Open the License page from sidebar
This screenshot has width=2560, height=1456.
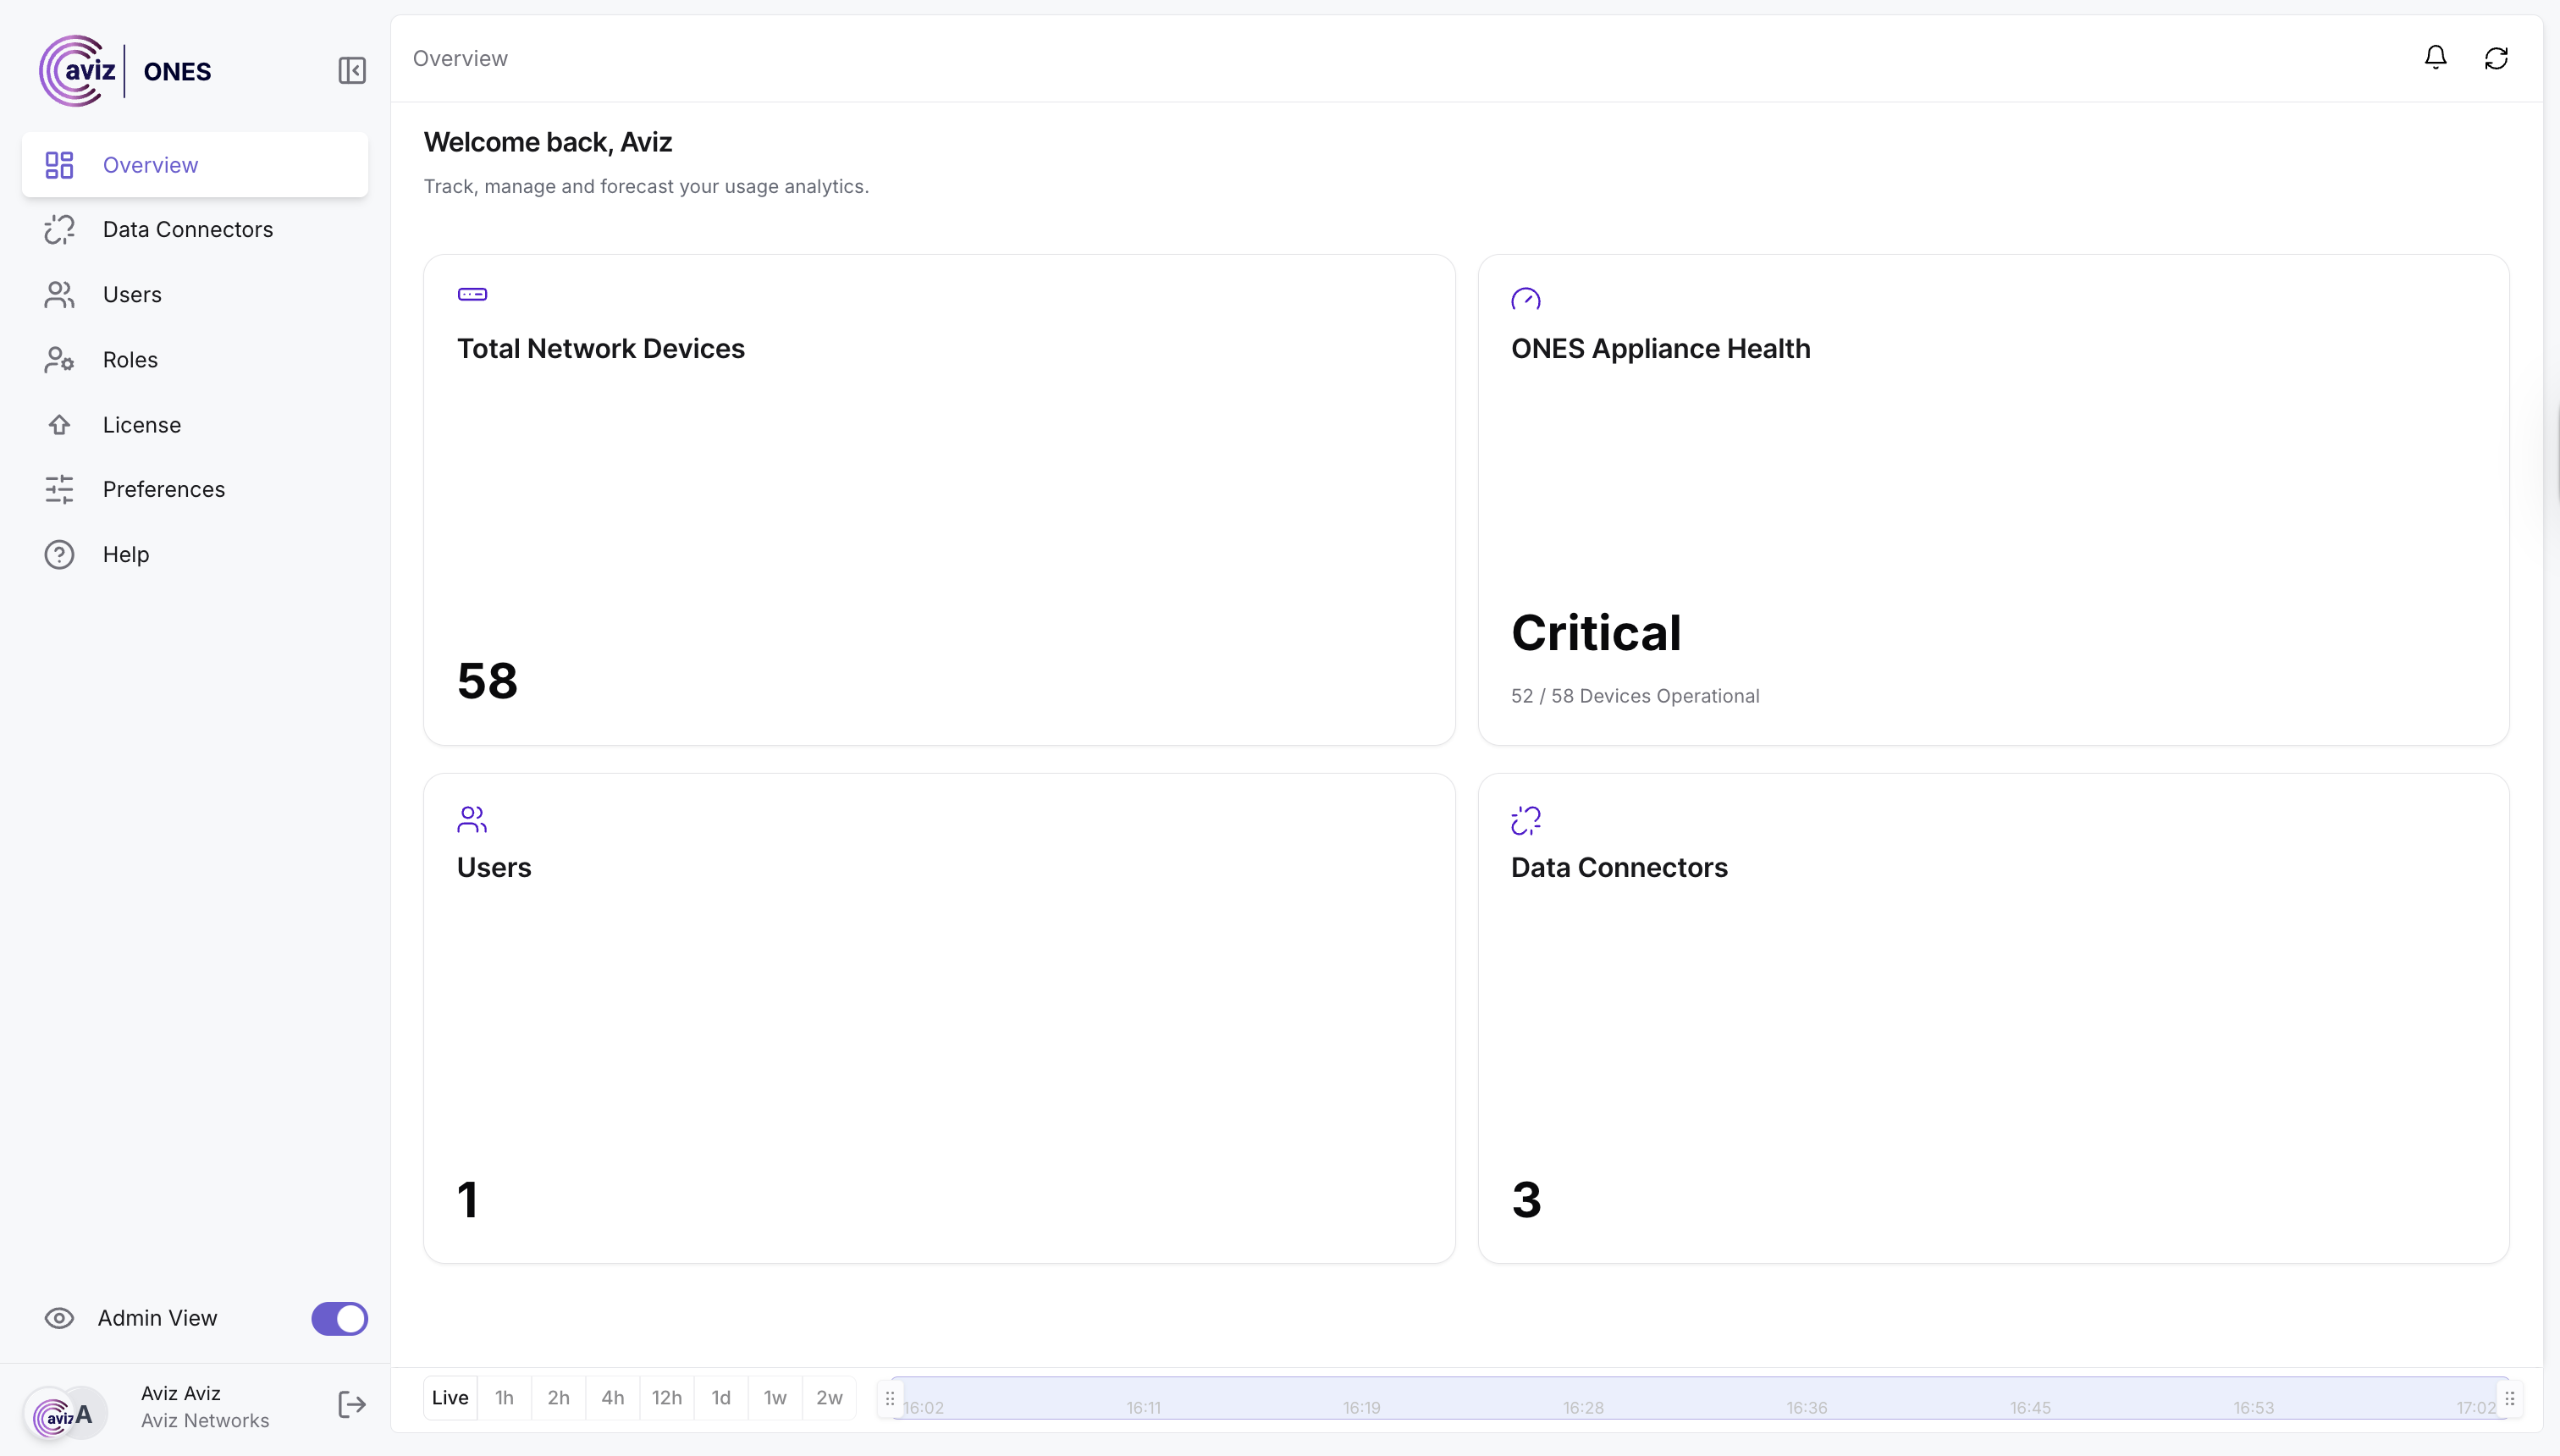[141, 425]
